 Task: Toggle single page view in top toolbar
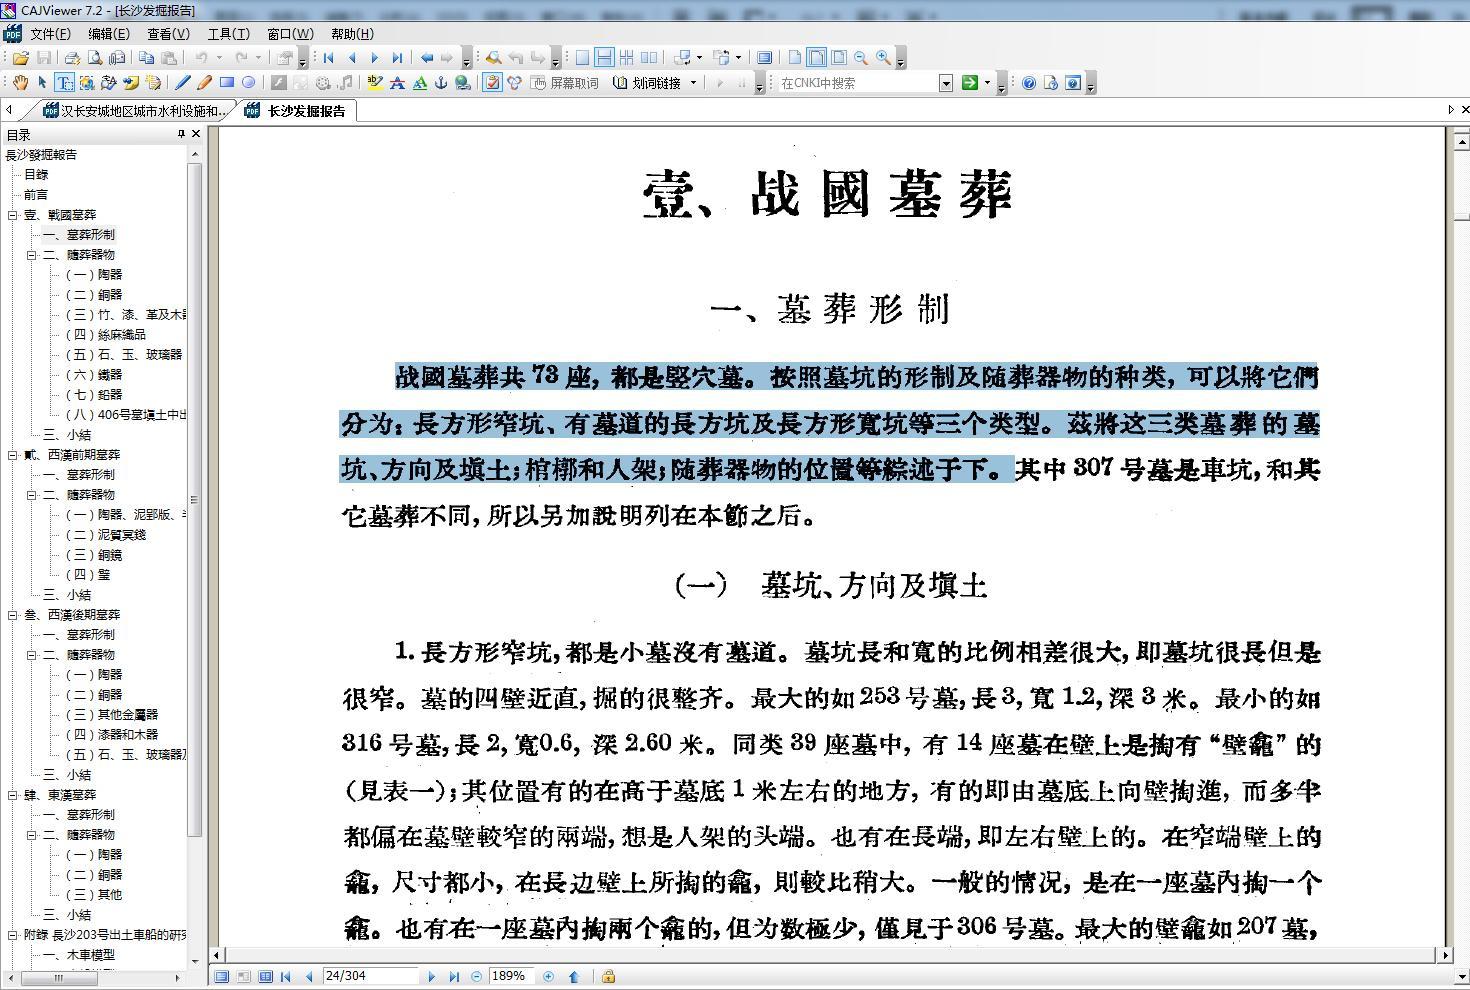(x=582, y=58)
